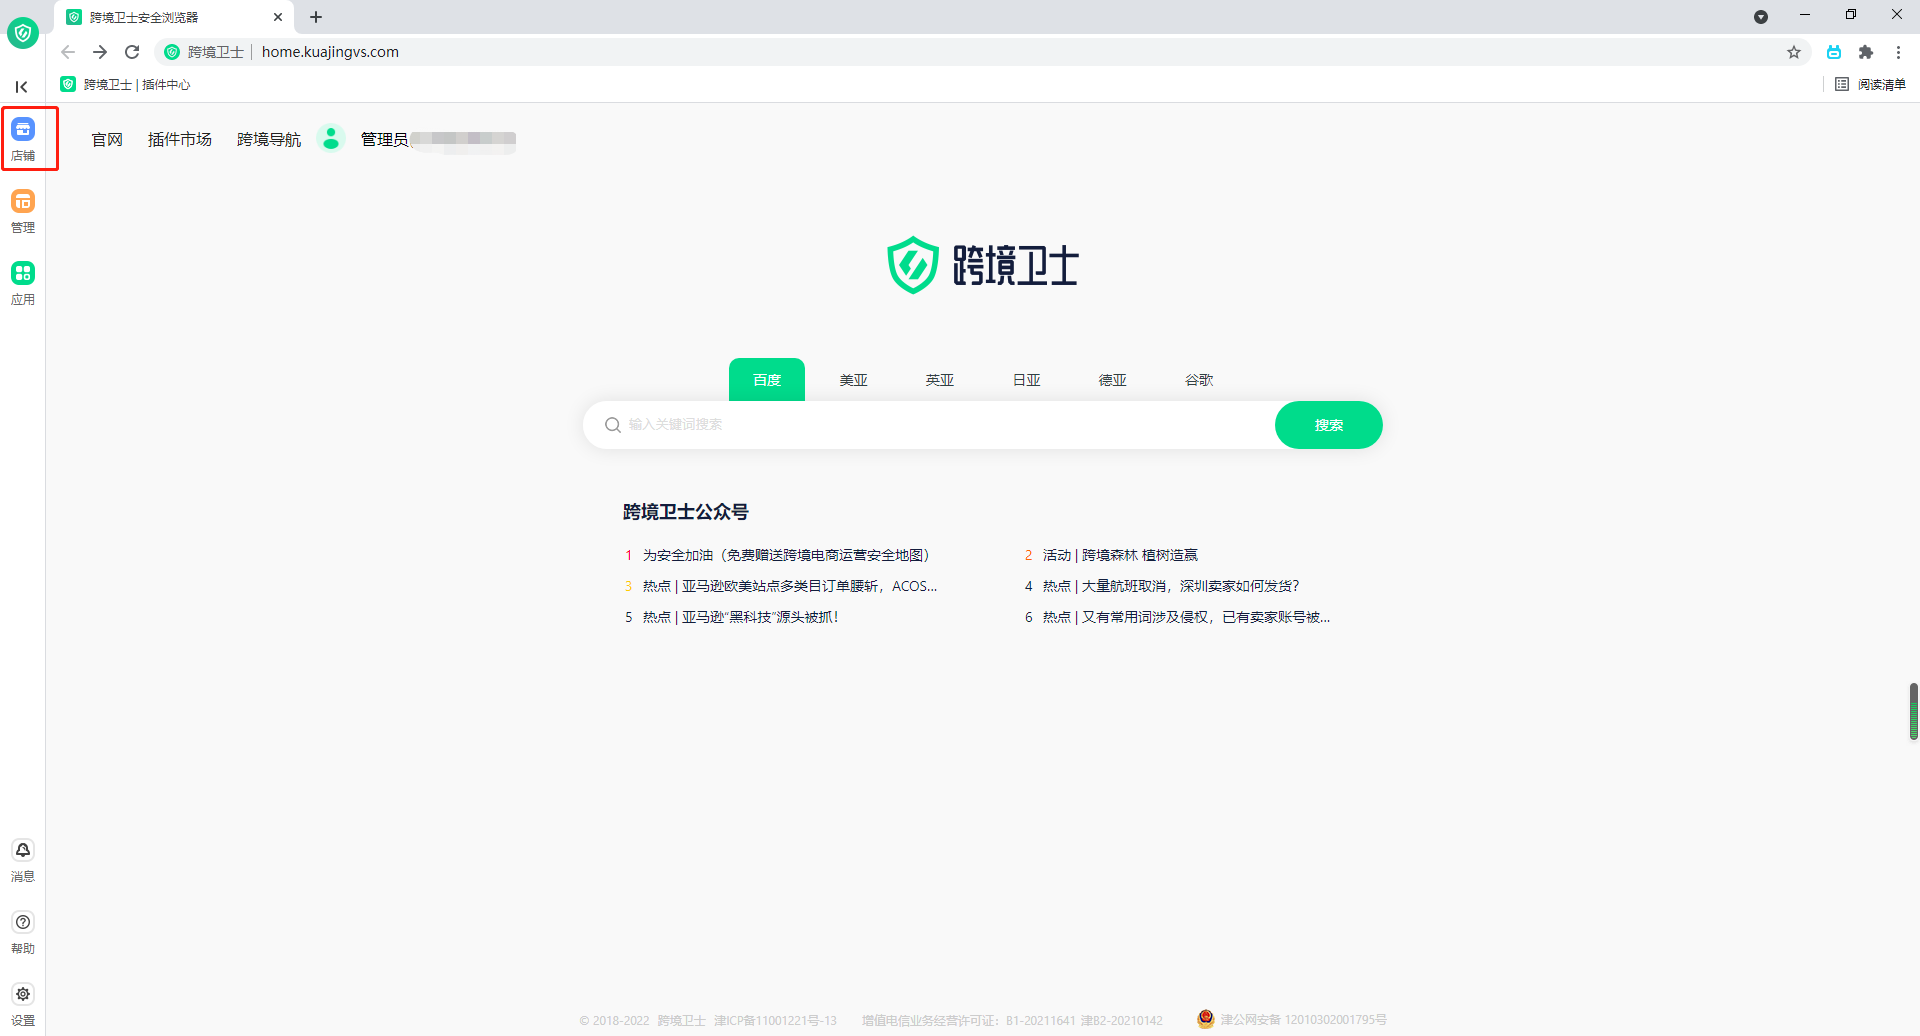Viewport: 1920px width, 1036px height.
Task: Select the 百度 search tab
Action: (x=767, y=380)
